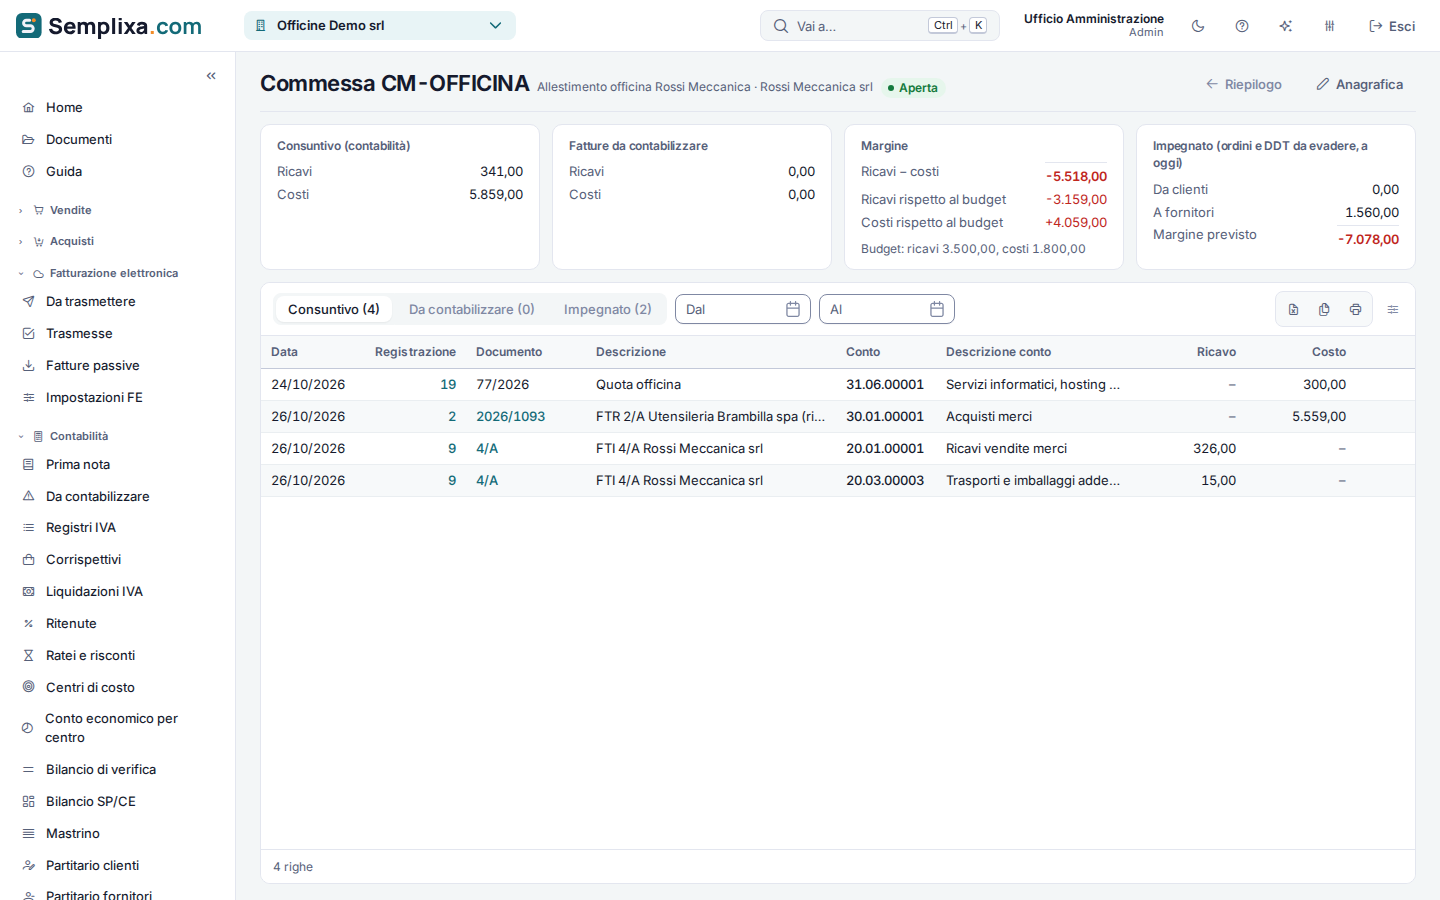The image size is (1440, 900).
Task: Focus the Vai a... search box
Action: (880, 26)
